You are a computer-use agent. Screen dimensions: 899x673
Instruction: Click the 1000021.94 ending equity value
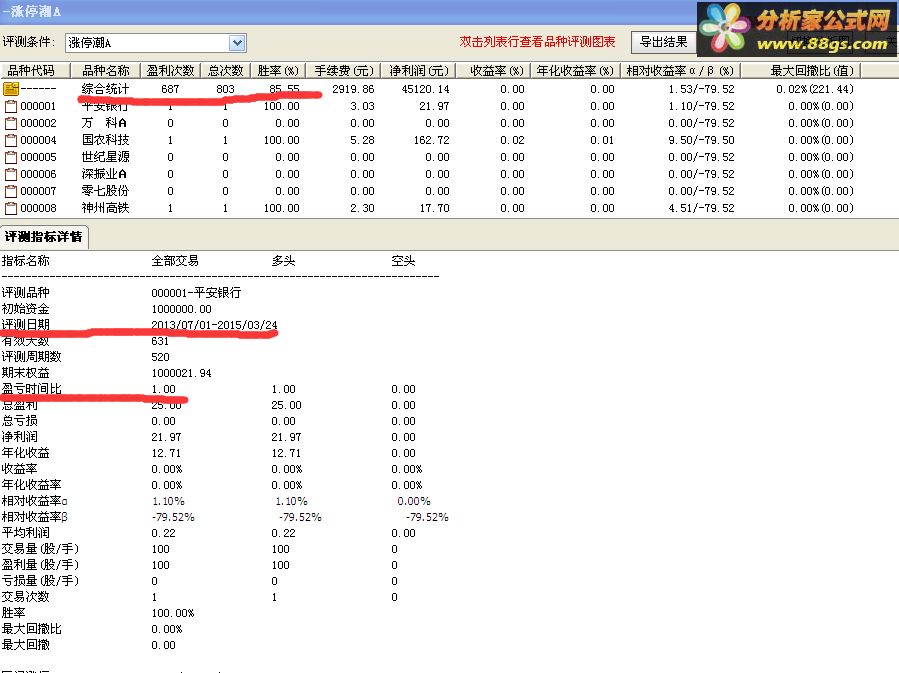click(181, 373)
